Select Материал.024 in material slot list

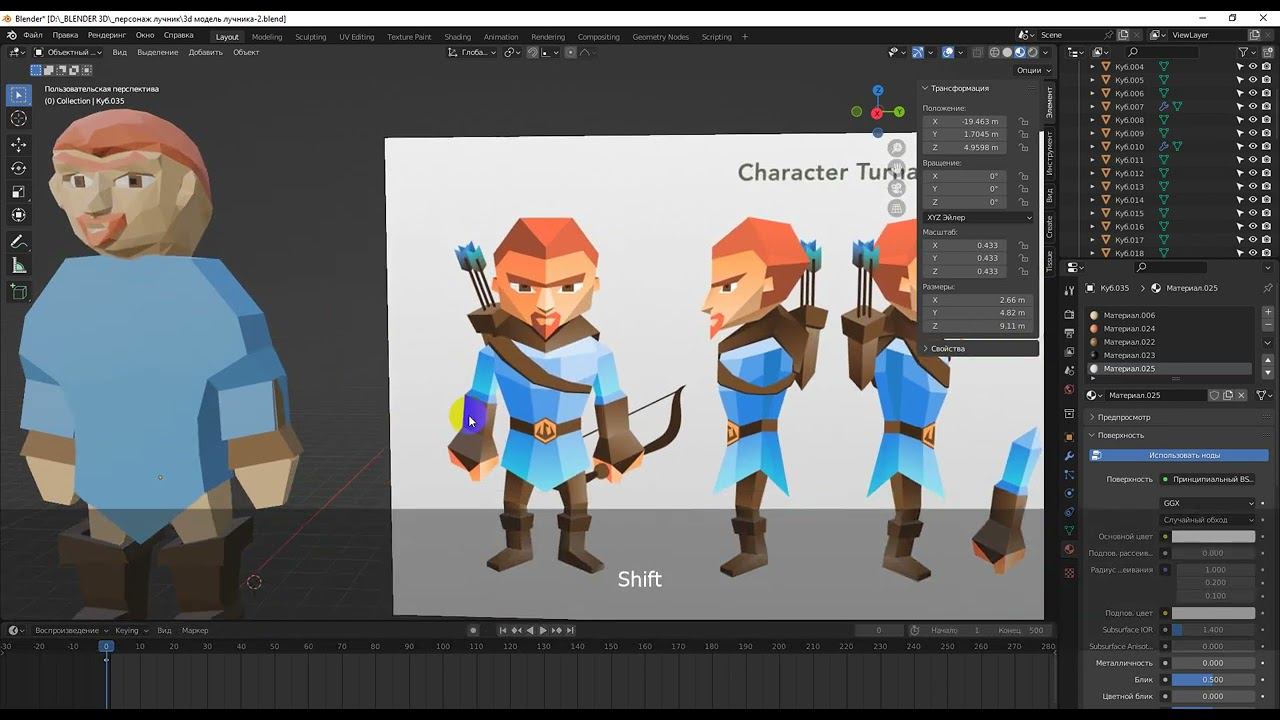[1129, 329]
